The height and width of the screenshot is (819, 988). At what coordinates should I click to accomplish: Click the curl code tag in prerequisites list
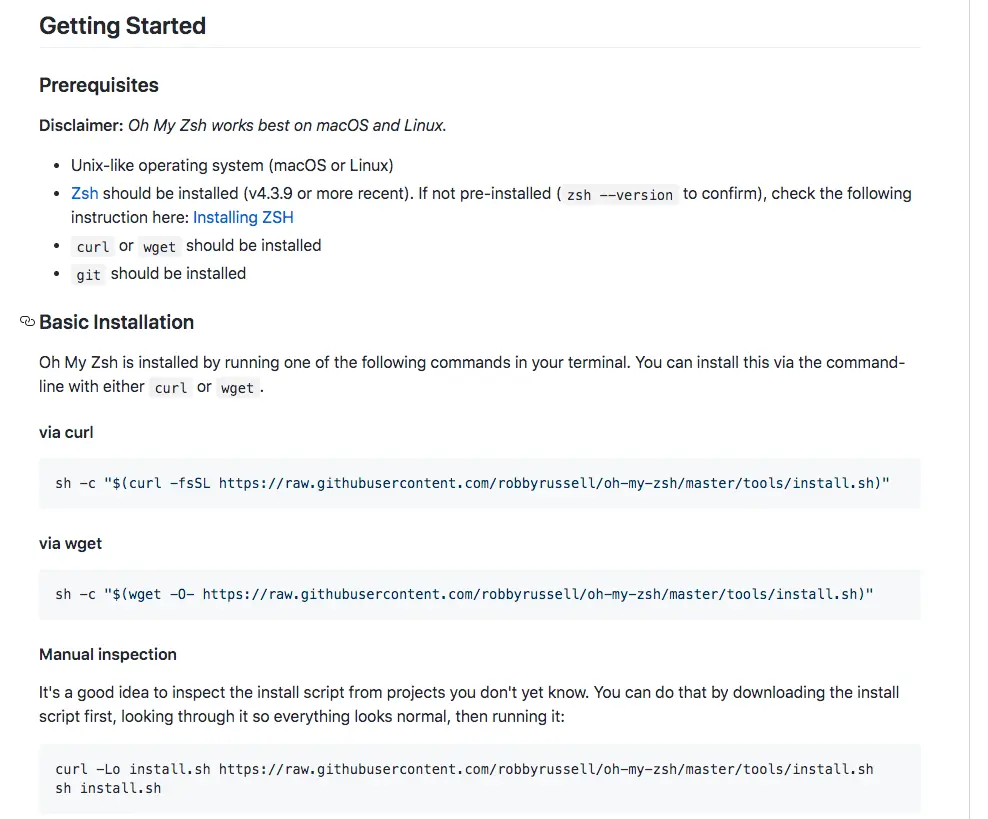coord(93,247)
